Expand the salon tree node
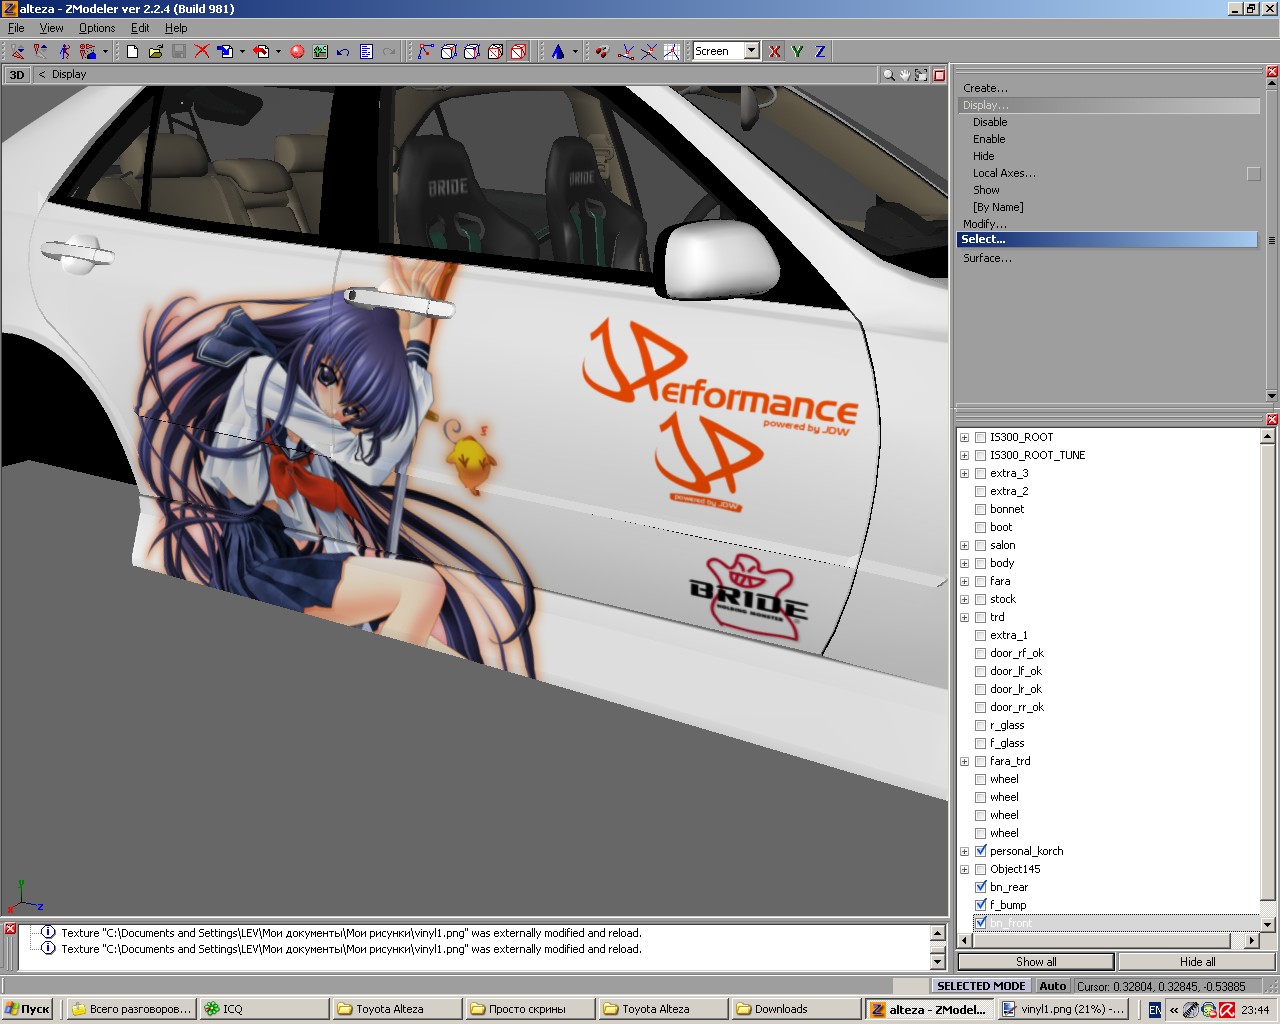The width and height of the screenshot is (1280, 1024). pos(964,545)
